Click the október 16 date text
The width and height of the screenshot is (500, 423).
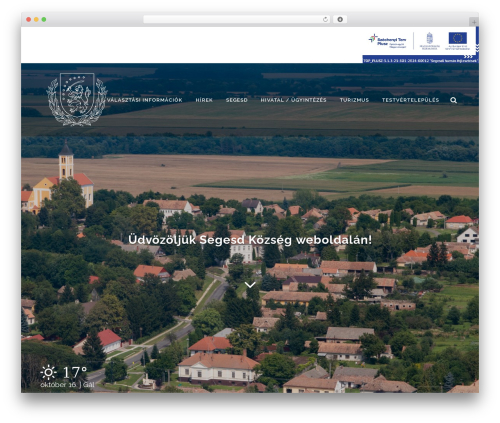(58, 385)
